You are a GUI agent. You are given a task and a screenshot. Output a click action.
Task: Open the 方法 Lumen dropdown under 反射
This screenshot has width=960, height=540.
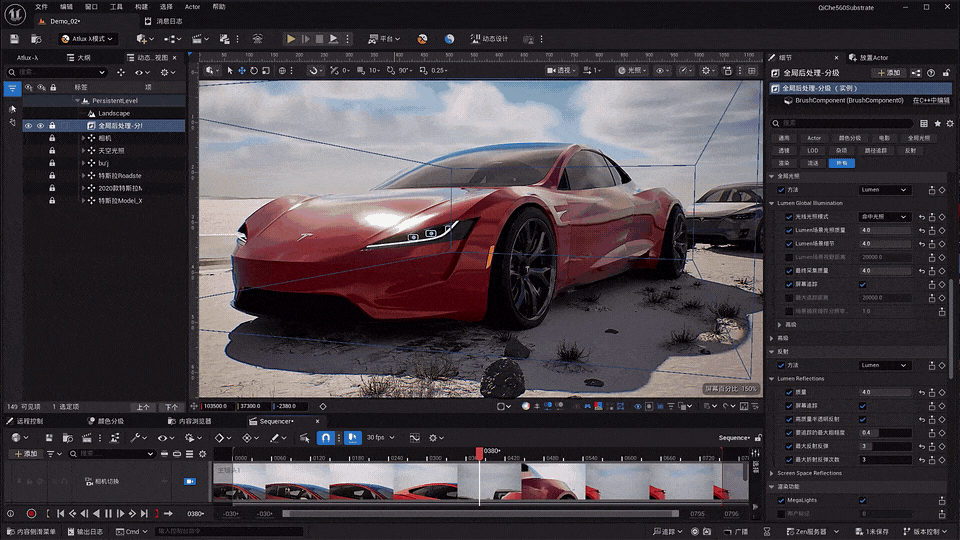point(885,366)
